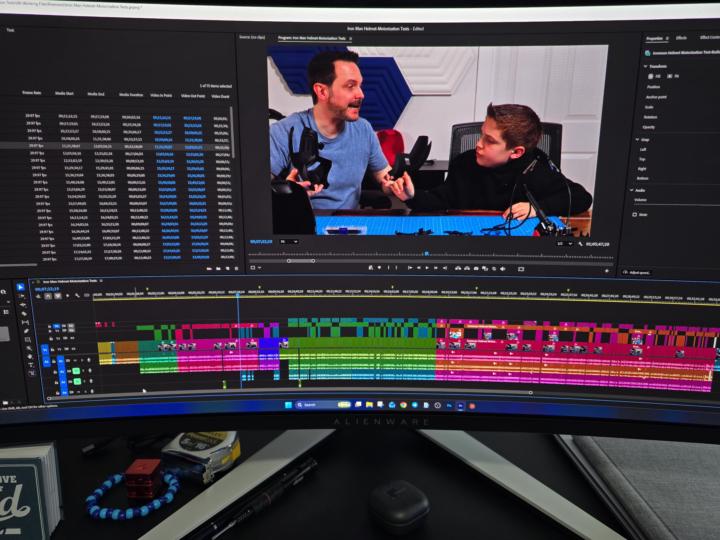Collapse the Transform section
This screenshot has width=720, height=540.
[x=646, y=66]
